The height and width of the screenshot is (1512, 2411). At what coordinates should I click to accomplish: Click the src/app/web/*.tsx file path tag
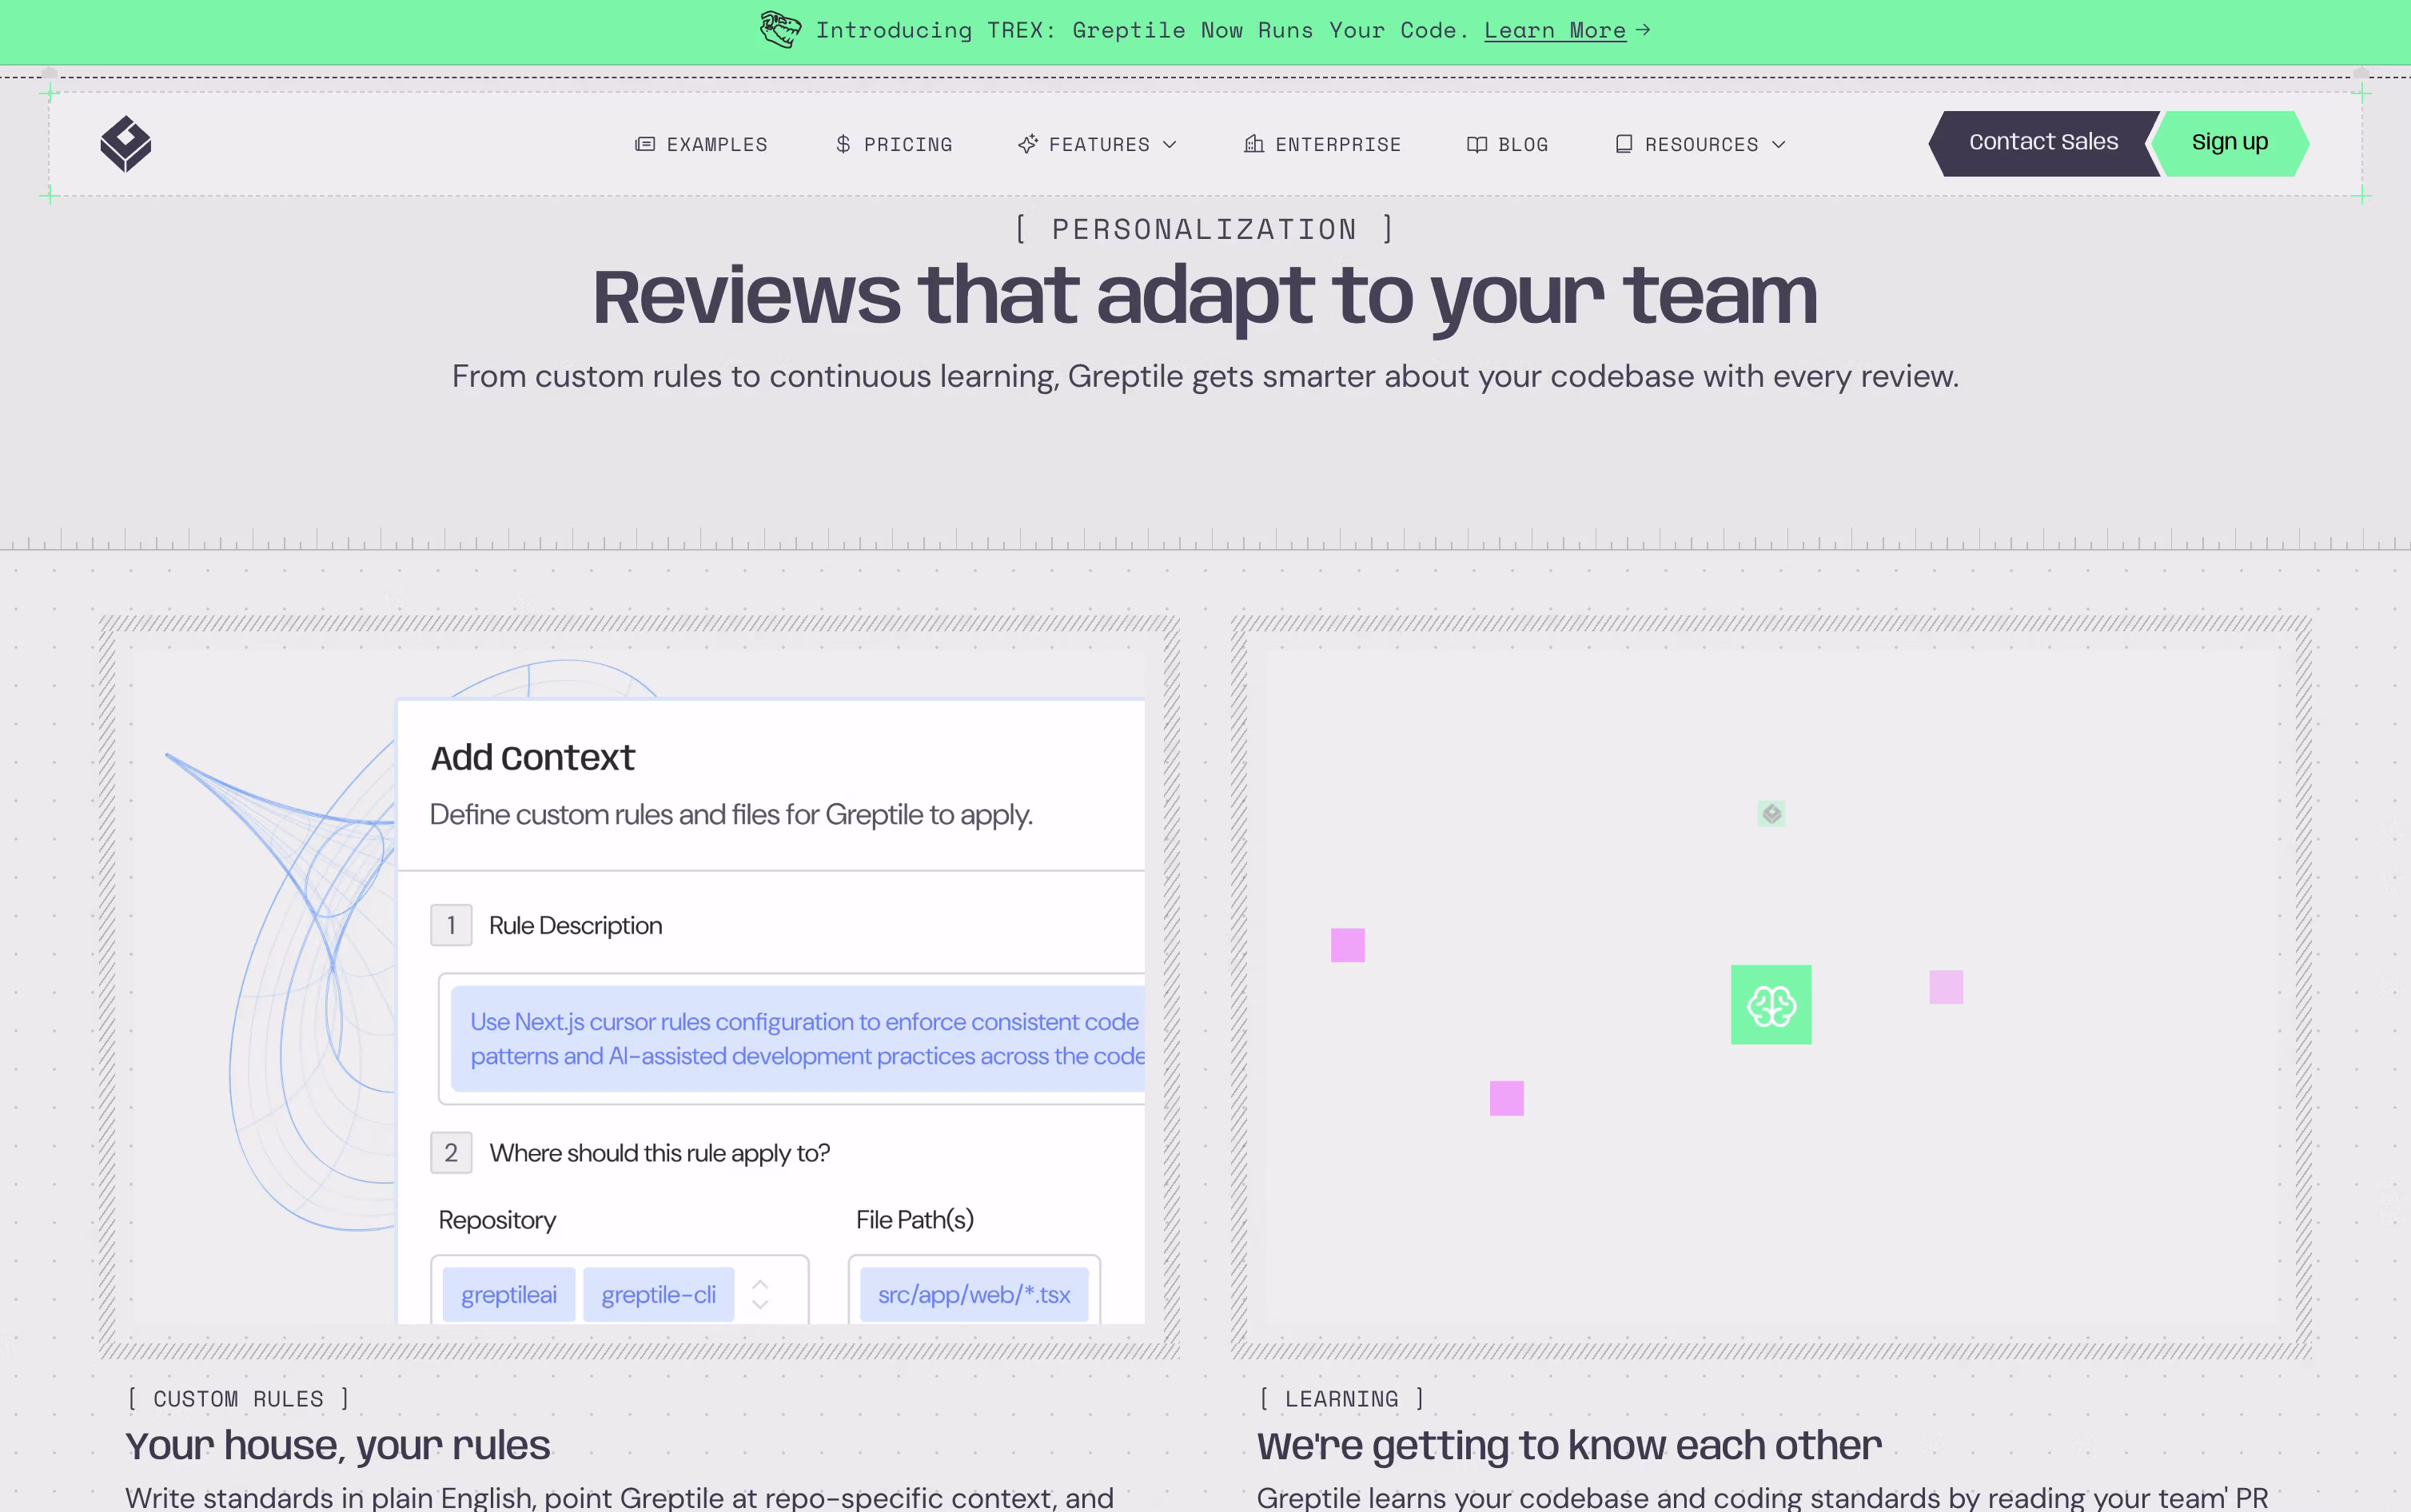click(974, 1294)
